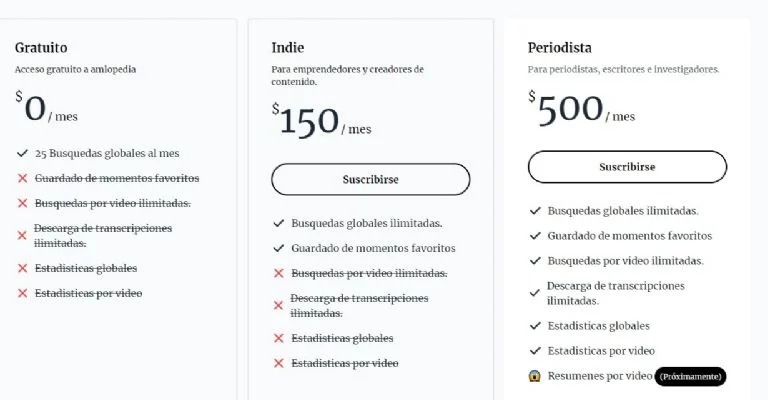Click the $500 / mes price

pyautogui.click(x=581, y=111)
